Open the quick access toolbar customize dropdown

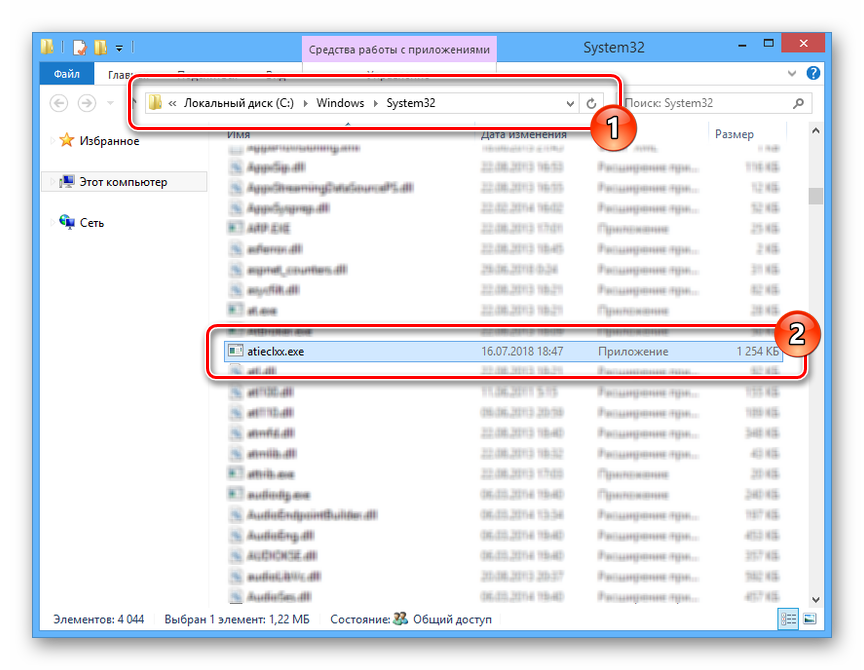point(119,47)
